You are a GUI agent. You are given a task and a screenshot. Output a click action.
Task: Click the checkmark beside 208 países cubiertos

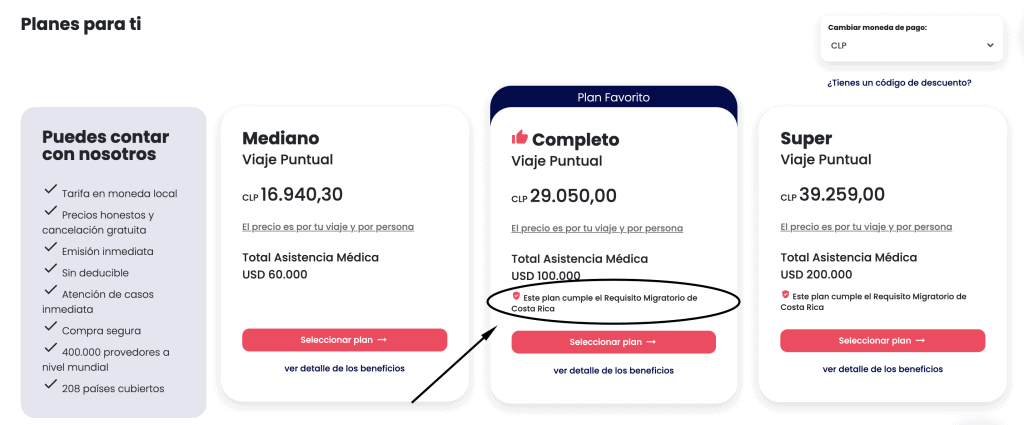click(x=50, y=384)
